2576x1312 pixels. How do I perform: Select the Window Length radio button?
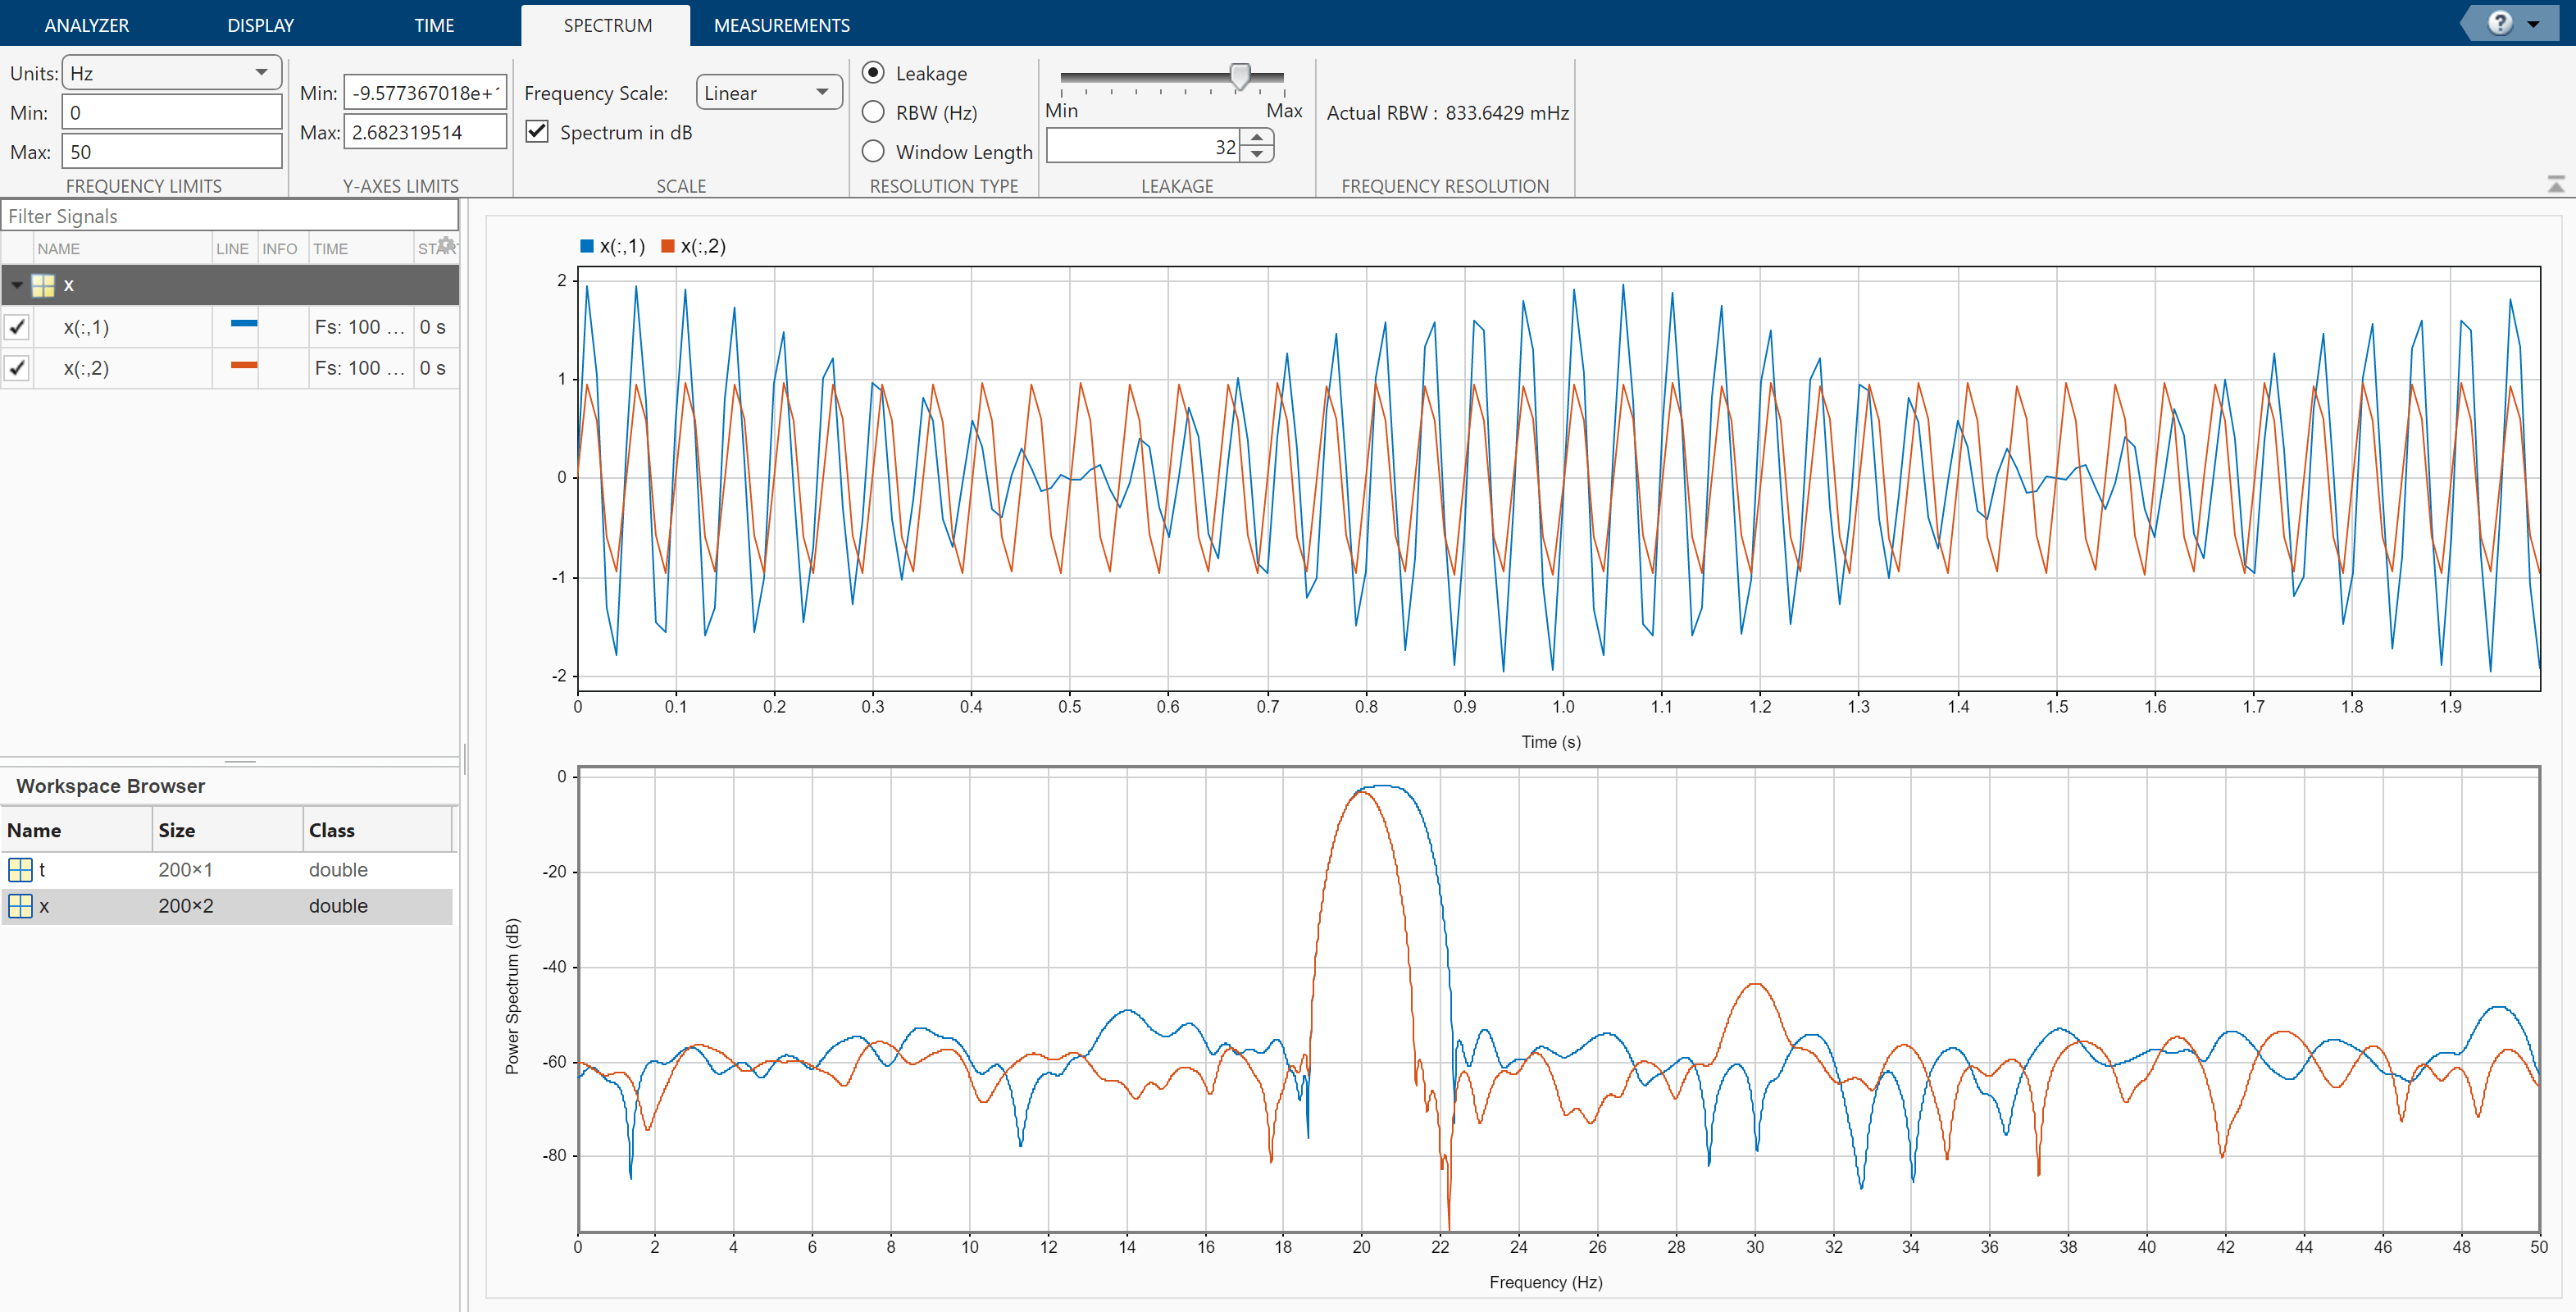873,151
